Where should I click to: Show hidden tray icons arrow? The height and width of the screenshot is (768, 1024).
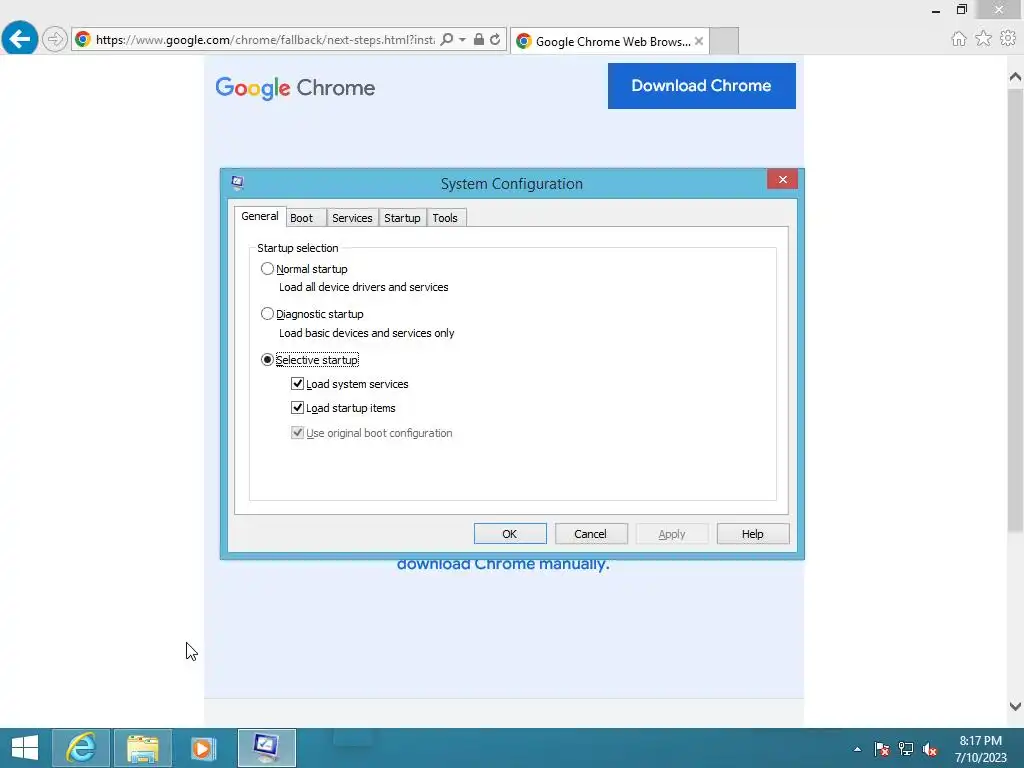tap(857, 749)
